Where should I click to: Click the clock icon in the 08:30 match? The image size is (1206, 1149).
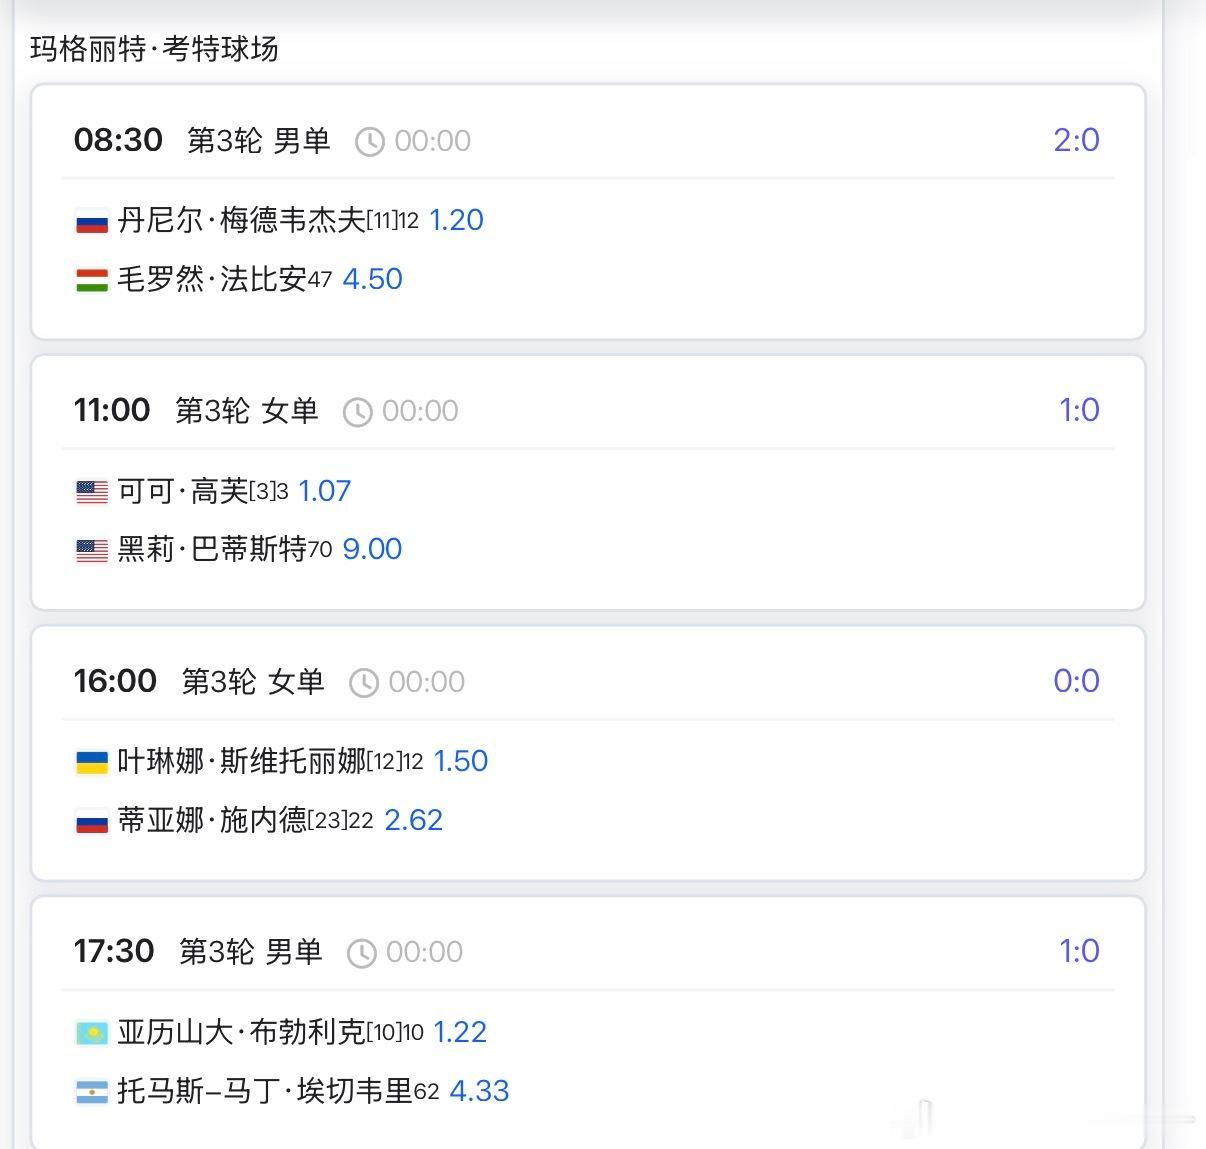click(x=369, y=142)
